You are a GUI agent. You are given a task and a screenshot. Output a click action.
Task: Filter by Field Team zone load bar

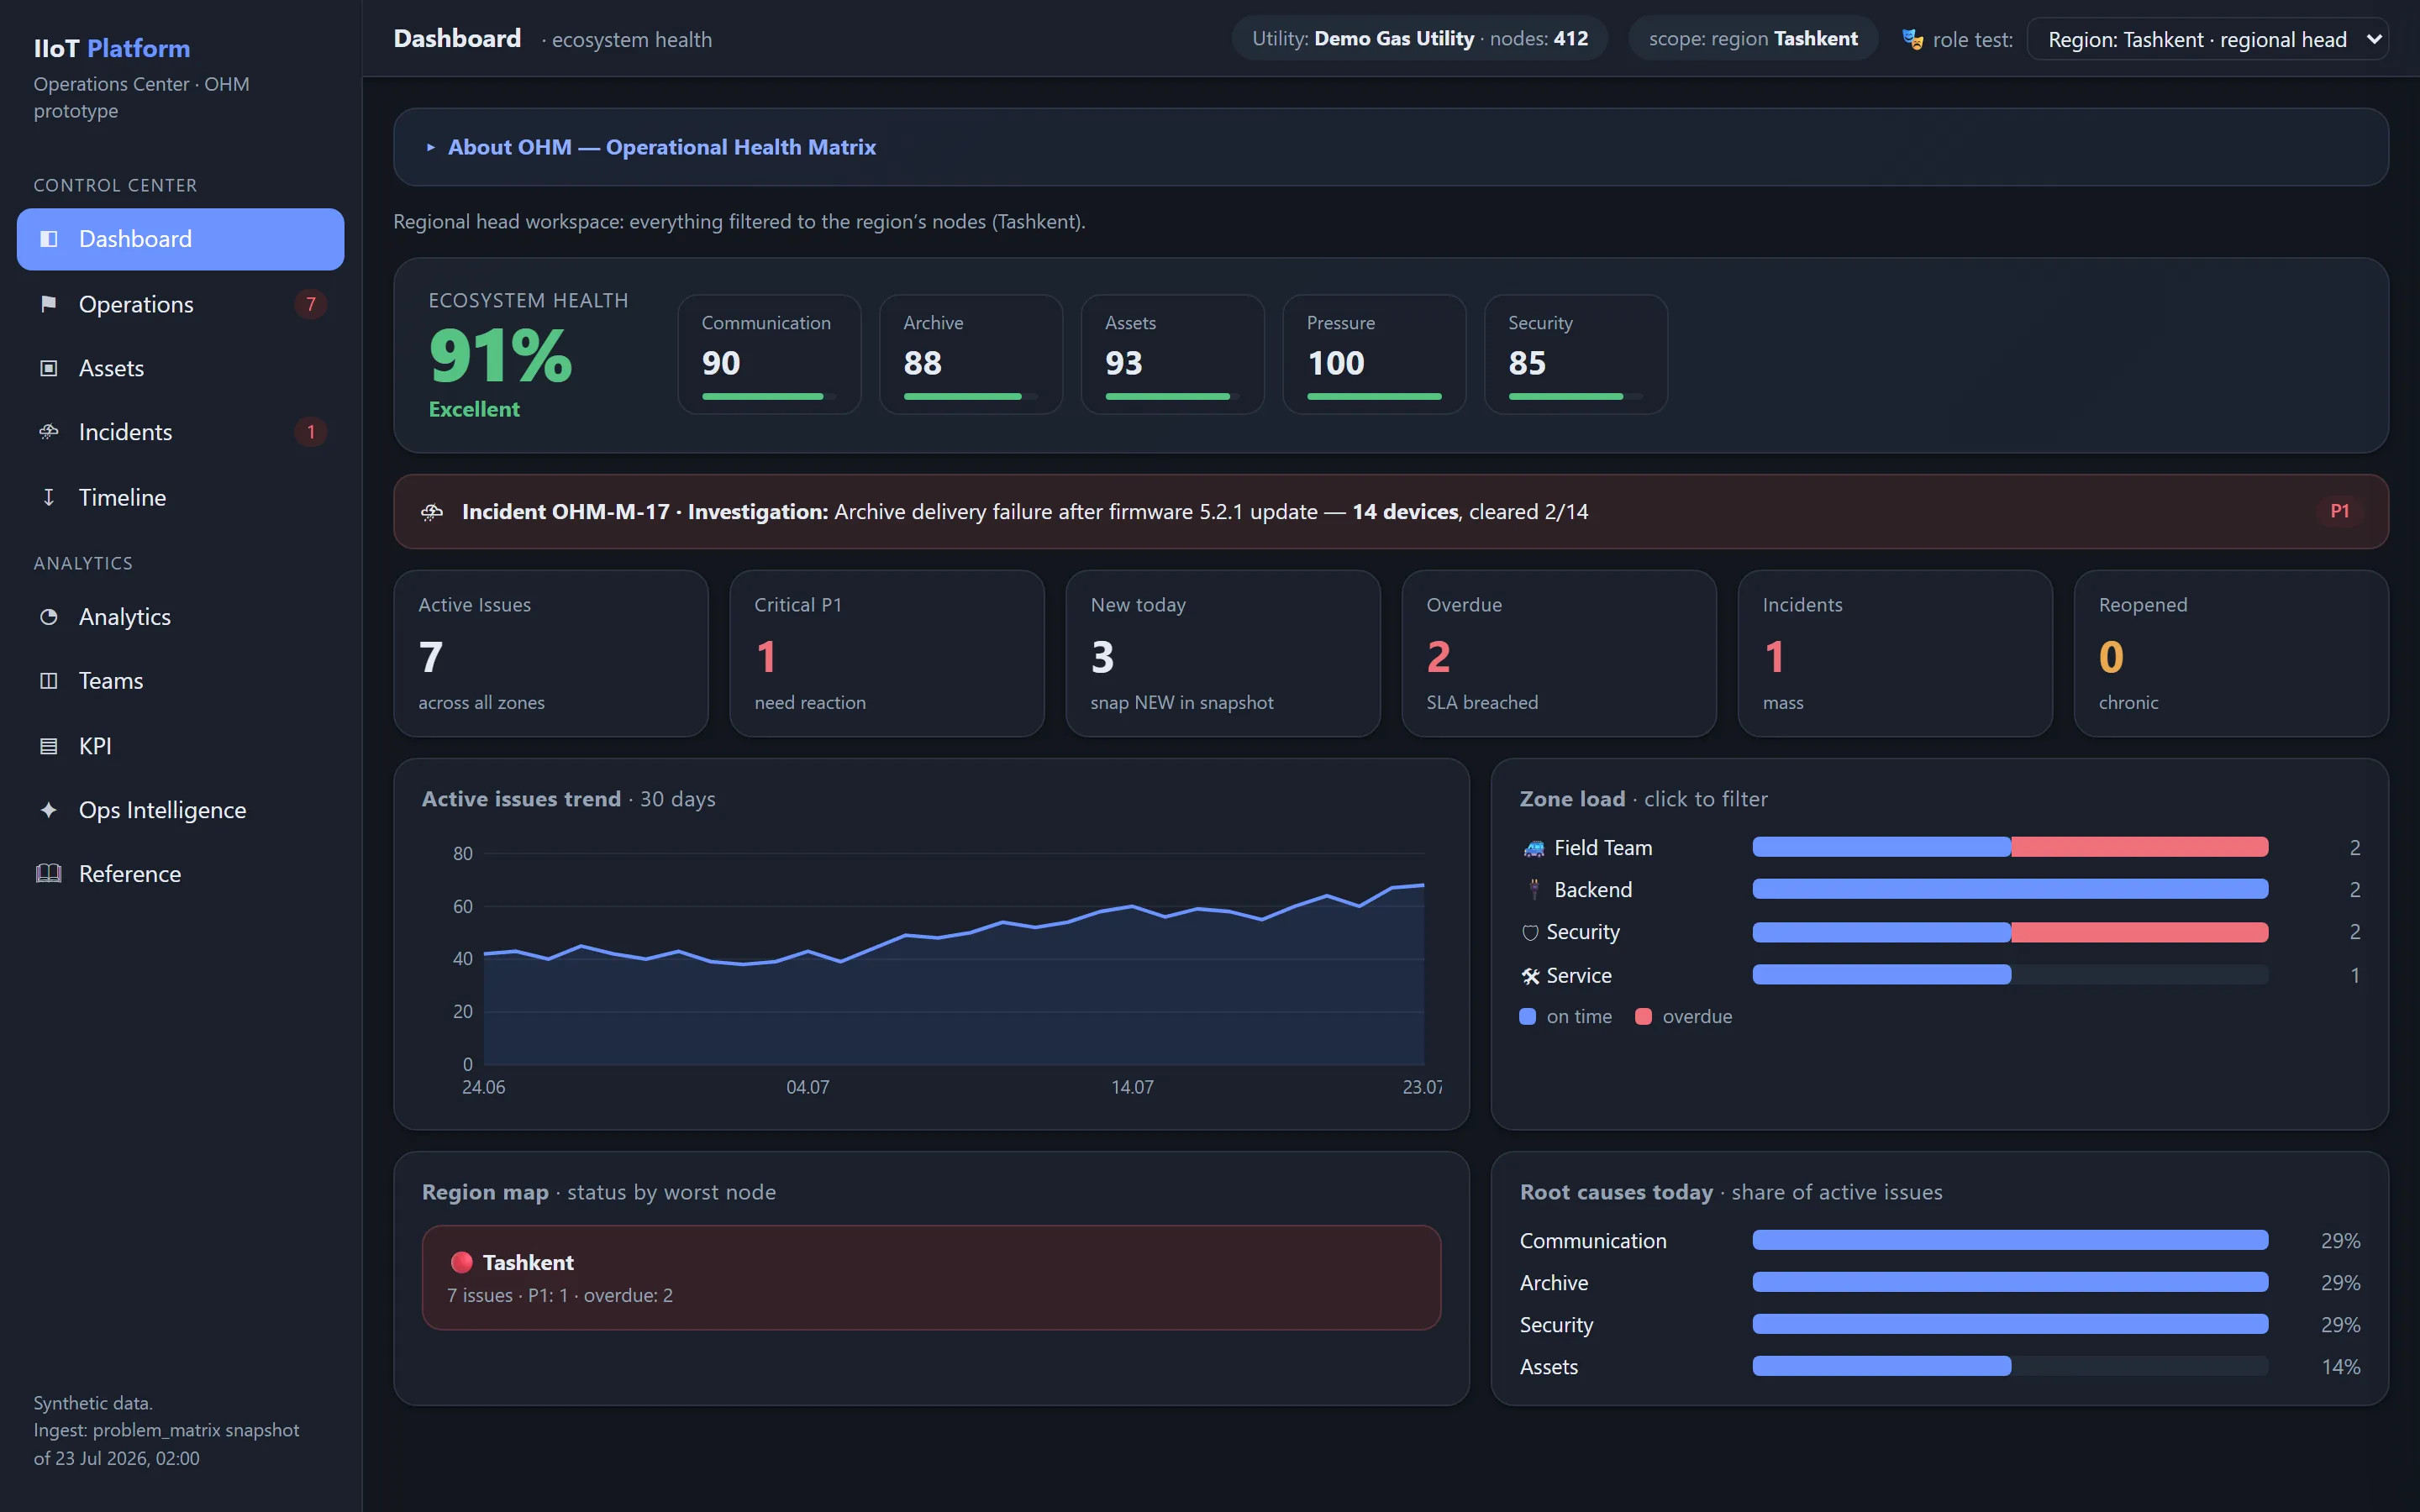click(2010, 848)
